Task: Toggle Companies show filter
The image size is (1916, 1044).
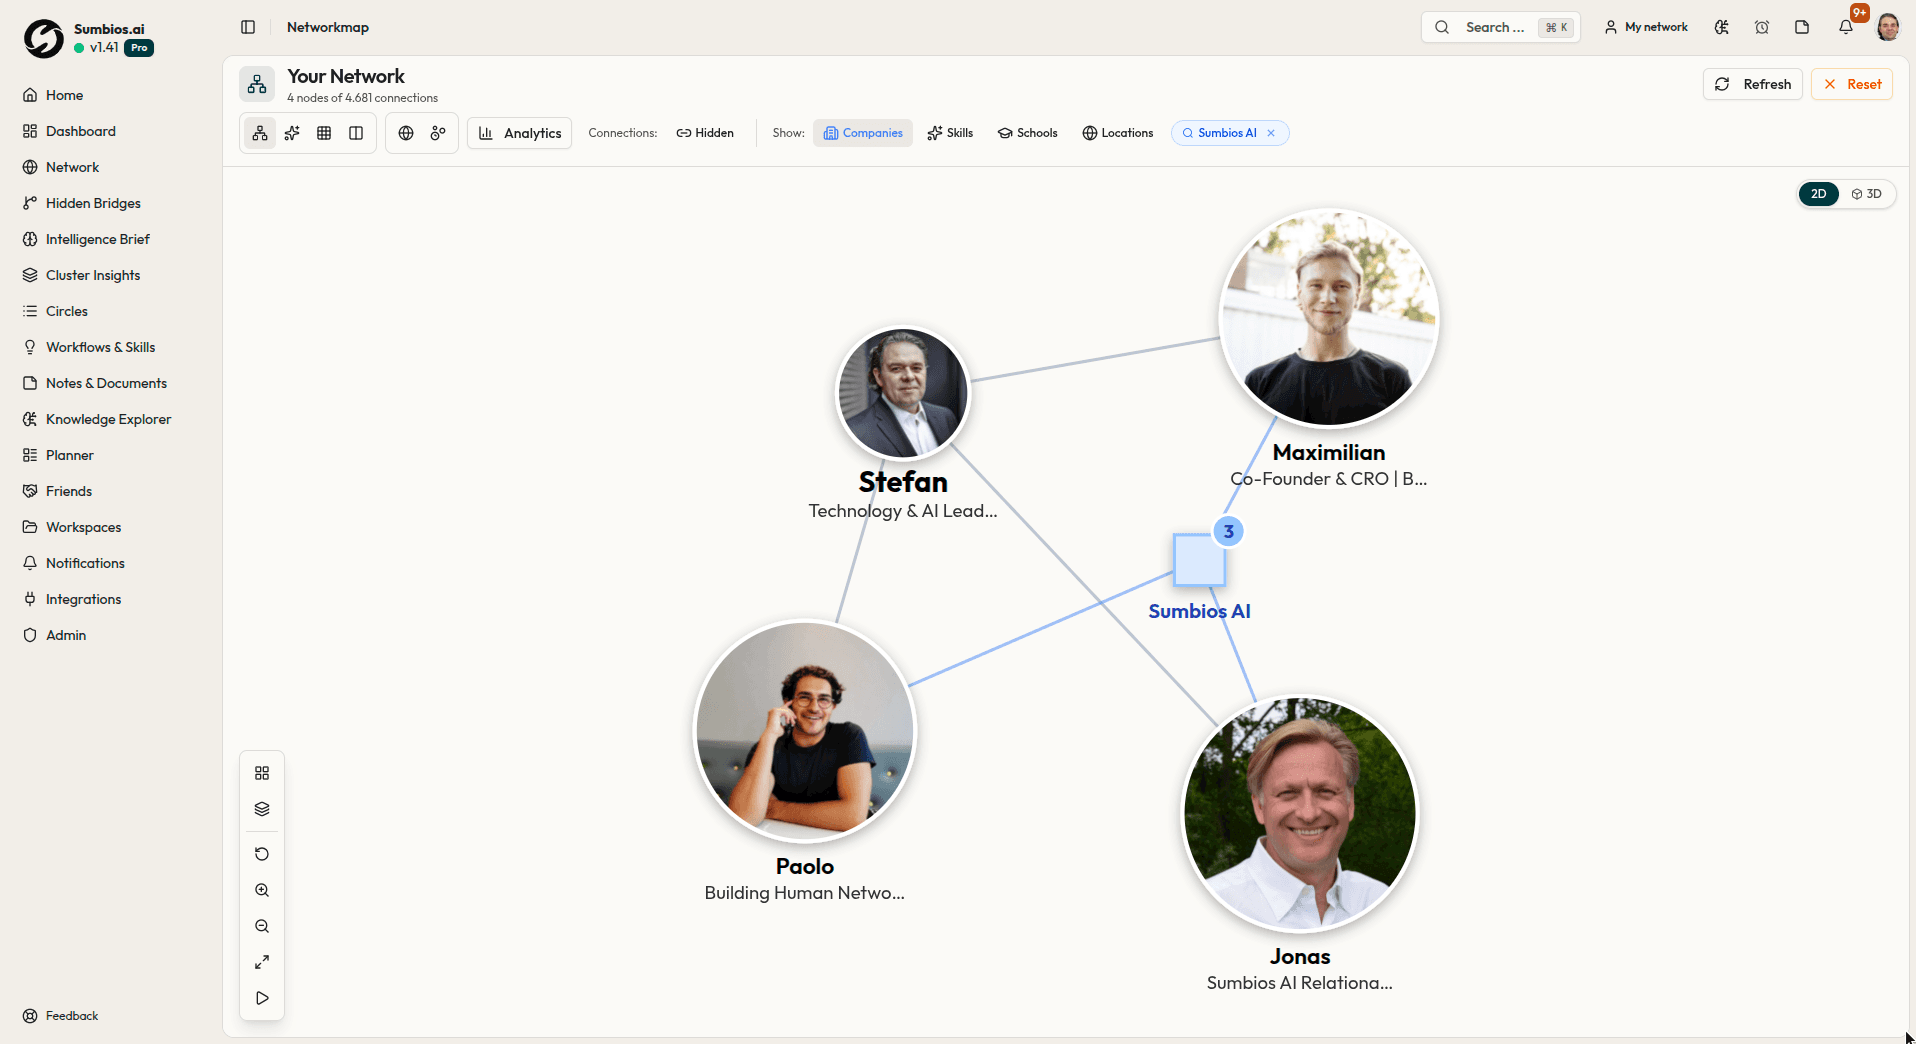Action: [863, 133]
